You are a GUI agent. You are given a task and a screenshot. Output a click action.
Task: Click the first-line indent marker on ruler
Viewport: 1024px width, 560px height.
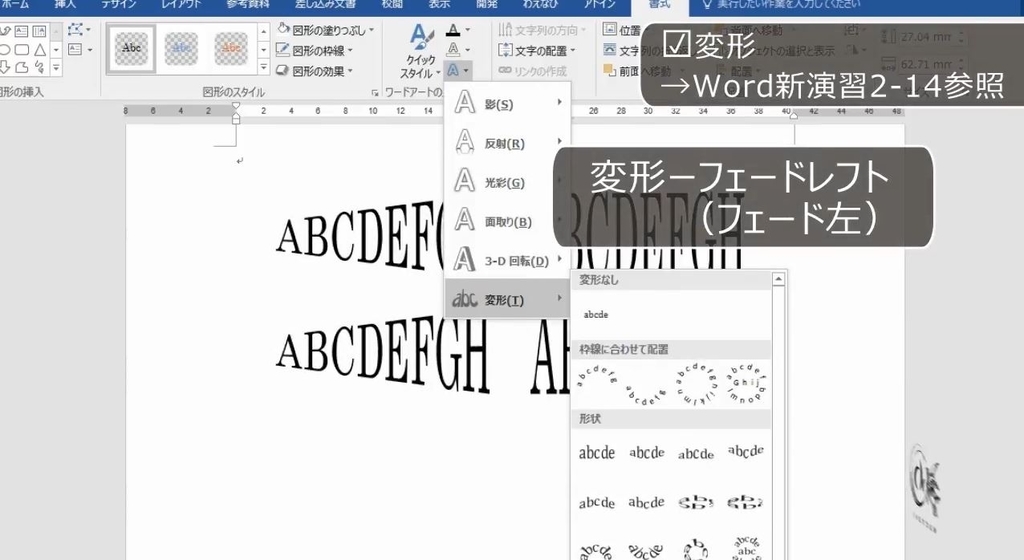[x=236, y=106]
